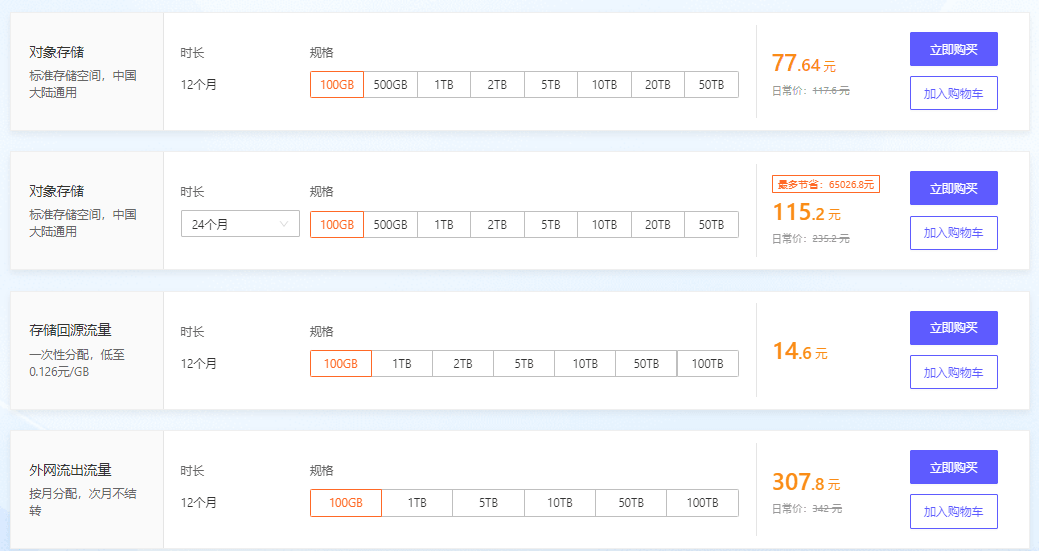Screen dimensions: 1039x551
Task: Add the 115.2元 plan to 购物车
Action: 953,233
